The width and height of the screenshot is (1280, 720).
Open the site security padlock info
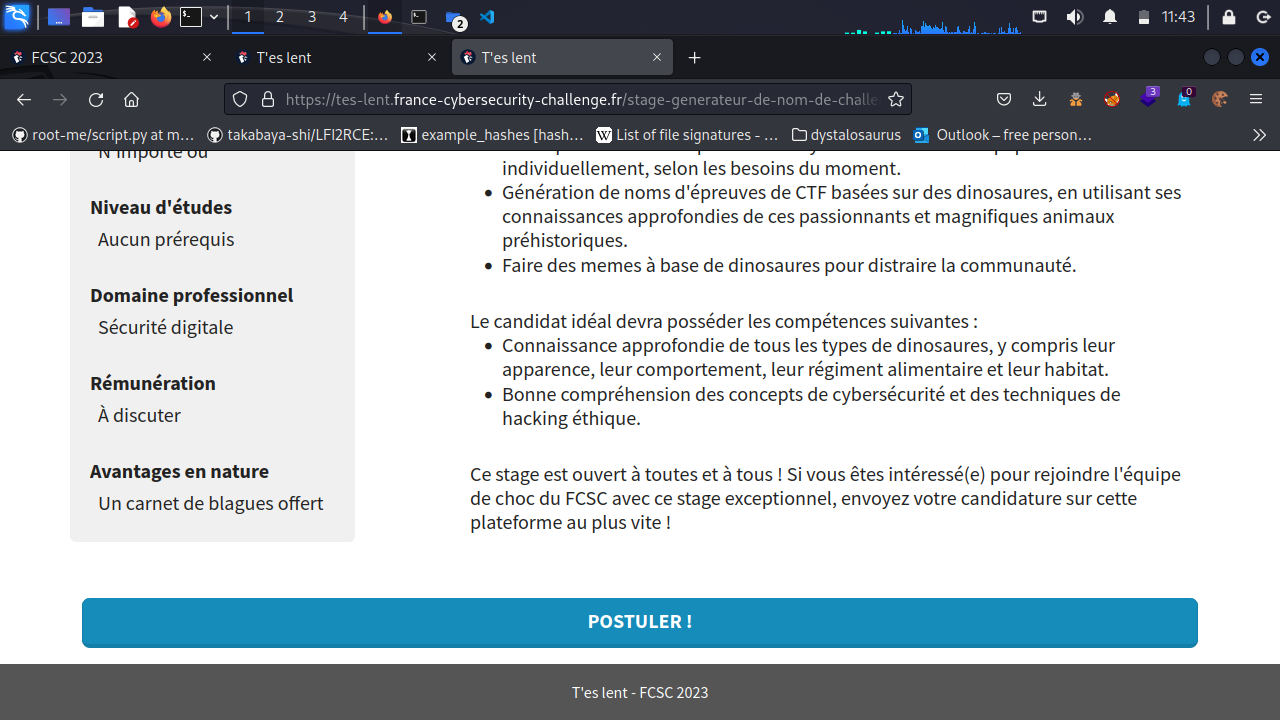pos(267,99)
